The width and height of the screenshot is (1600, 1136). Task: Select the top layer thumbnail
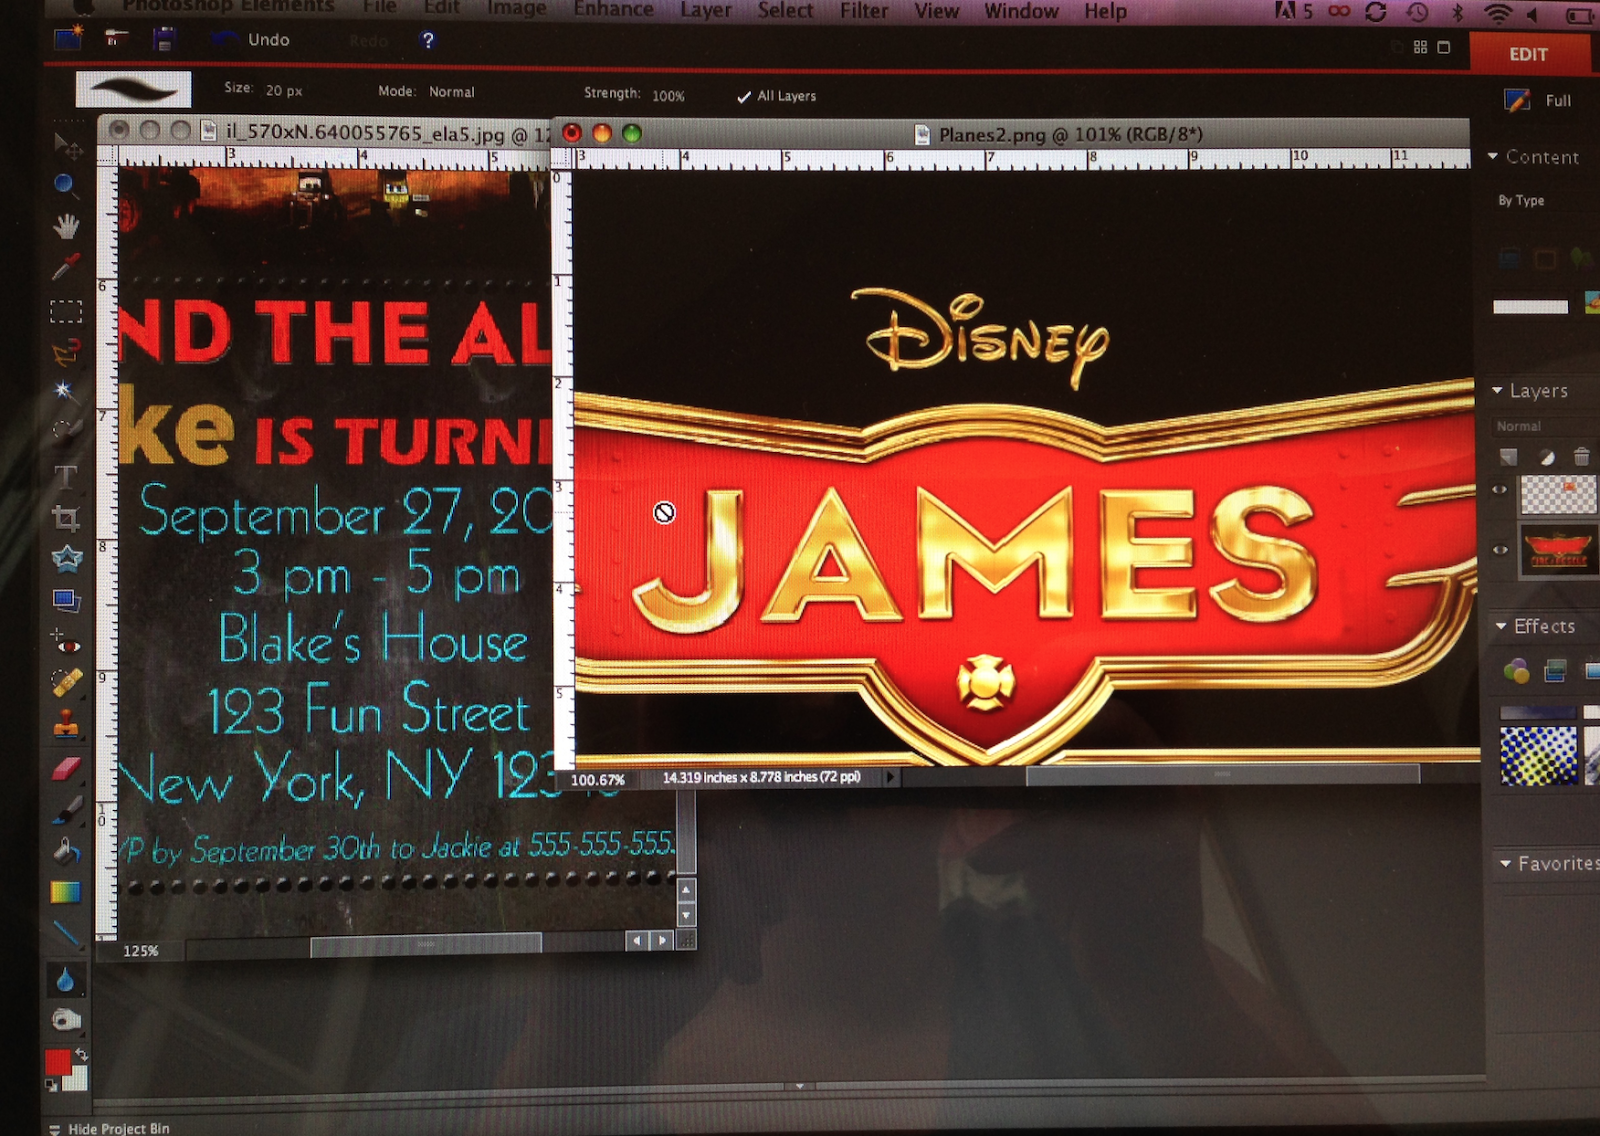click(x=1558, y=494)
